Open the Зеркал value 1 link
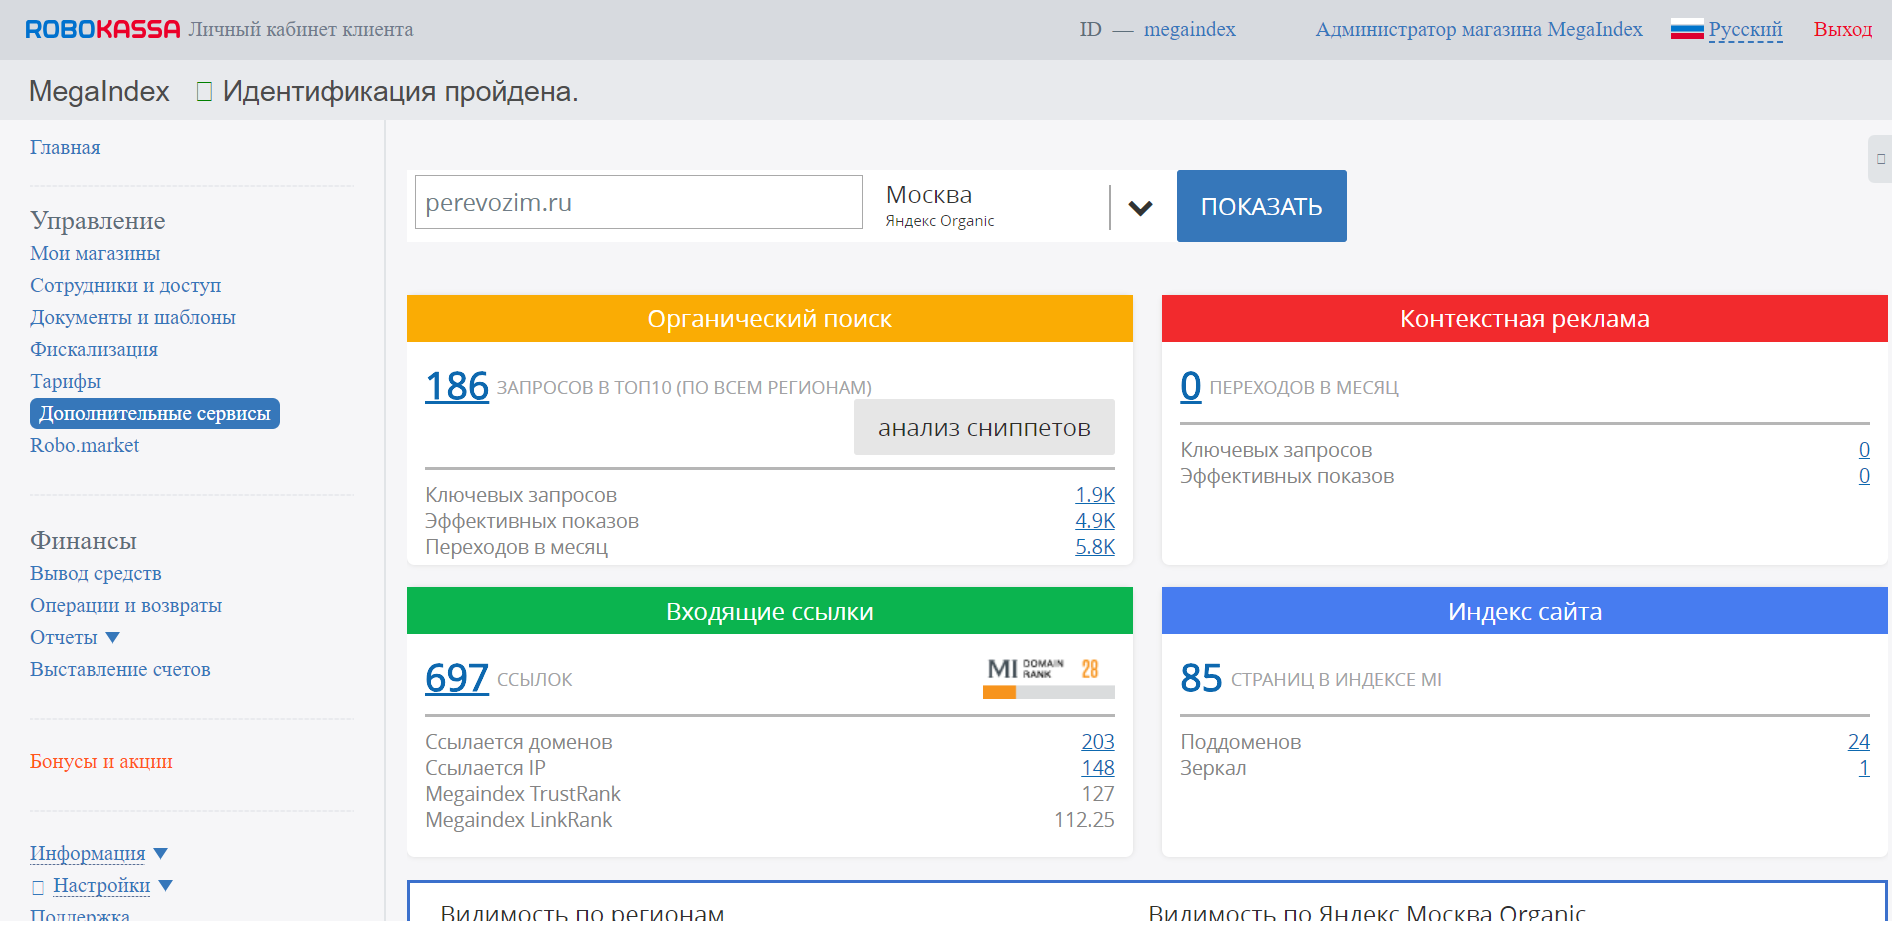Screen dimensions: 1892x936 point(1864,768)
